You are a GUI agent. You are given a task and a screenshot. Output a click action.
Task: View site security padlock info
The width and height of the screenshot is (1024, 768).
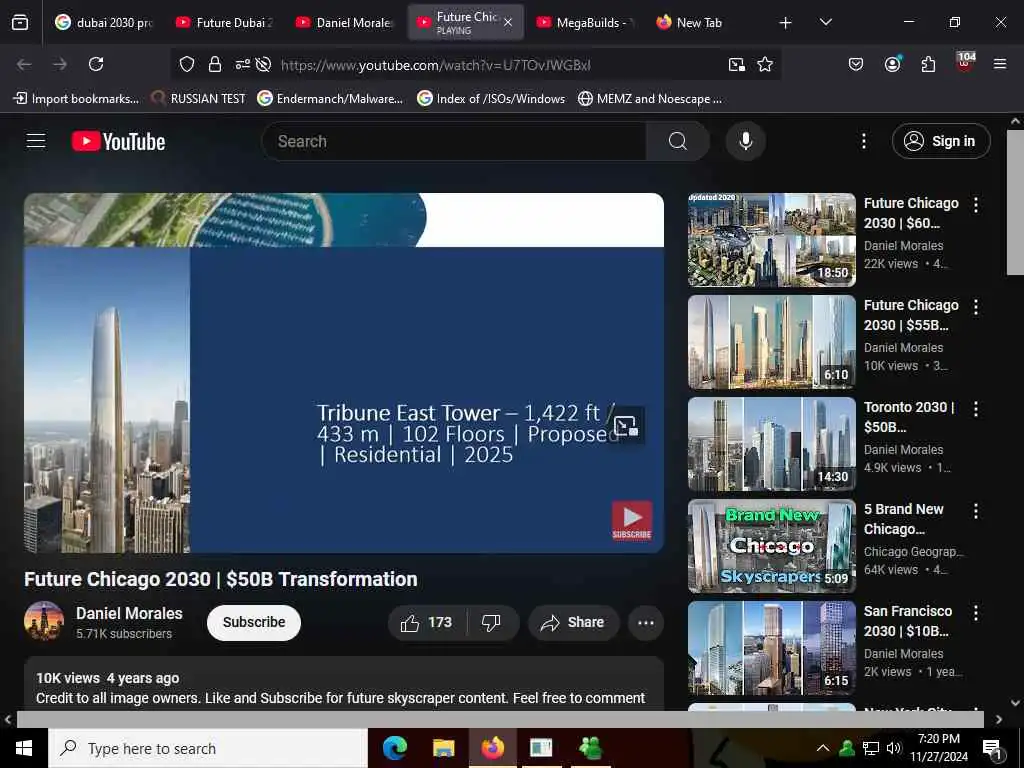(x=215, y=64)
